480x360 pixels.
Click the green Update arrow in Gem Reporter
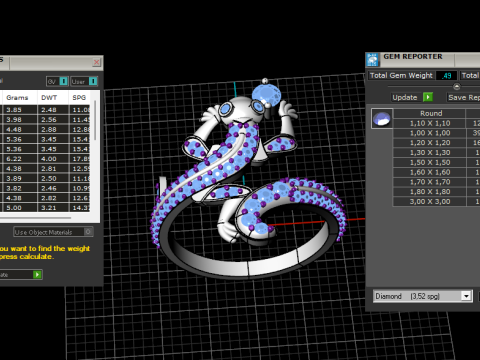coord(428,97)
